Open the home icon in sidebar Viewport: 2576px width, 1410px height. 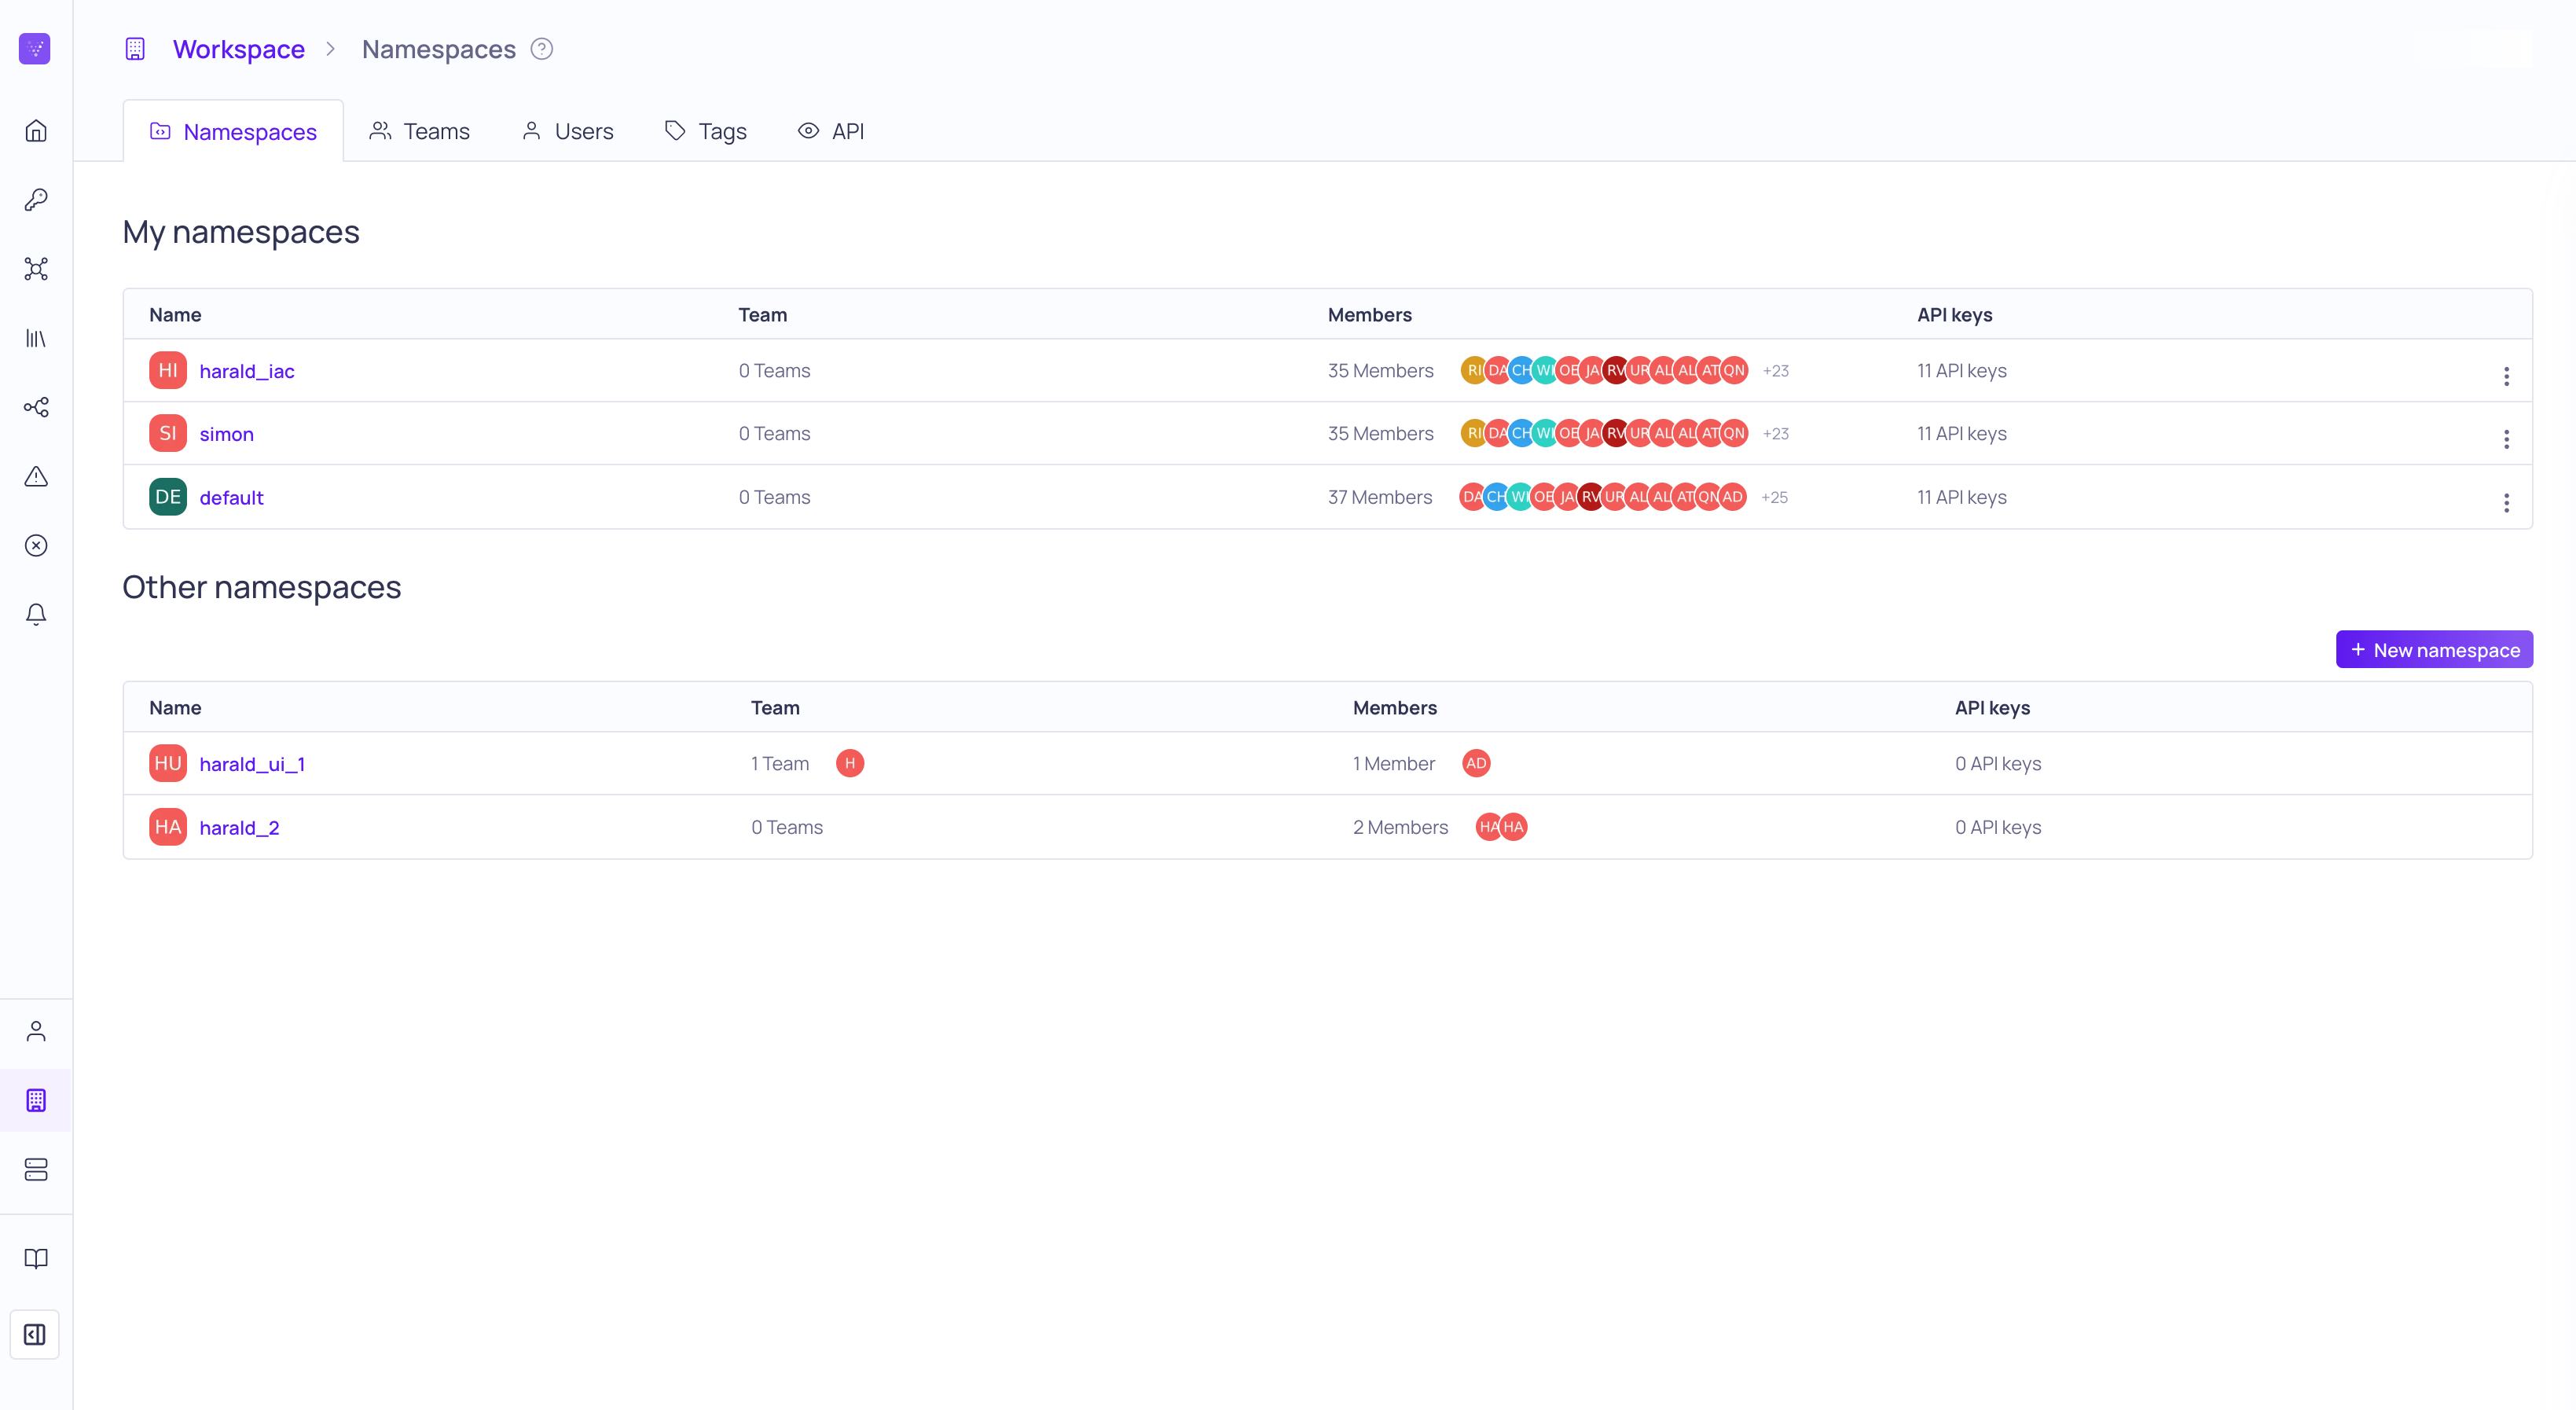pos(36,131)
